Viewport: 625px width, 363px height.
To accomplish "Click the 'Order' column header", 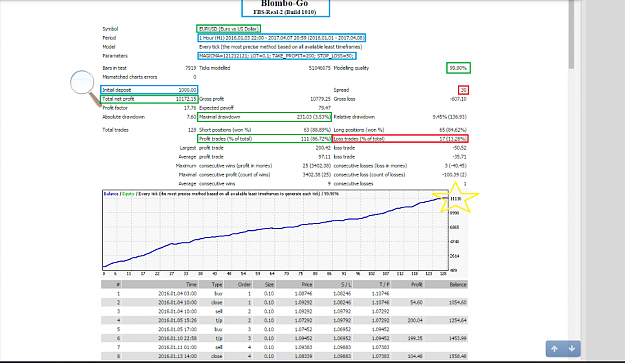I will (244, 285).
